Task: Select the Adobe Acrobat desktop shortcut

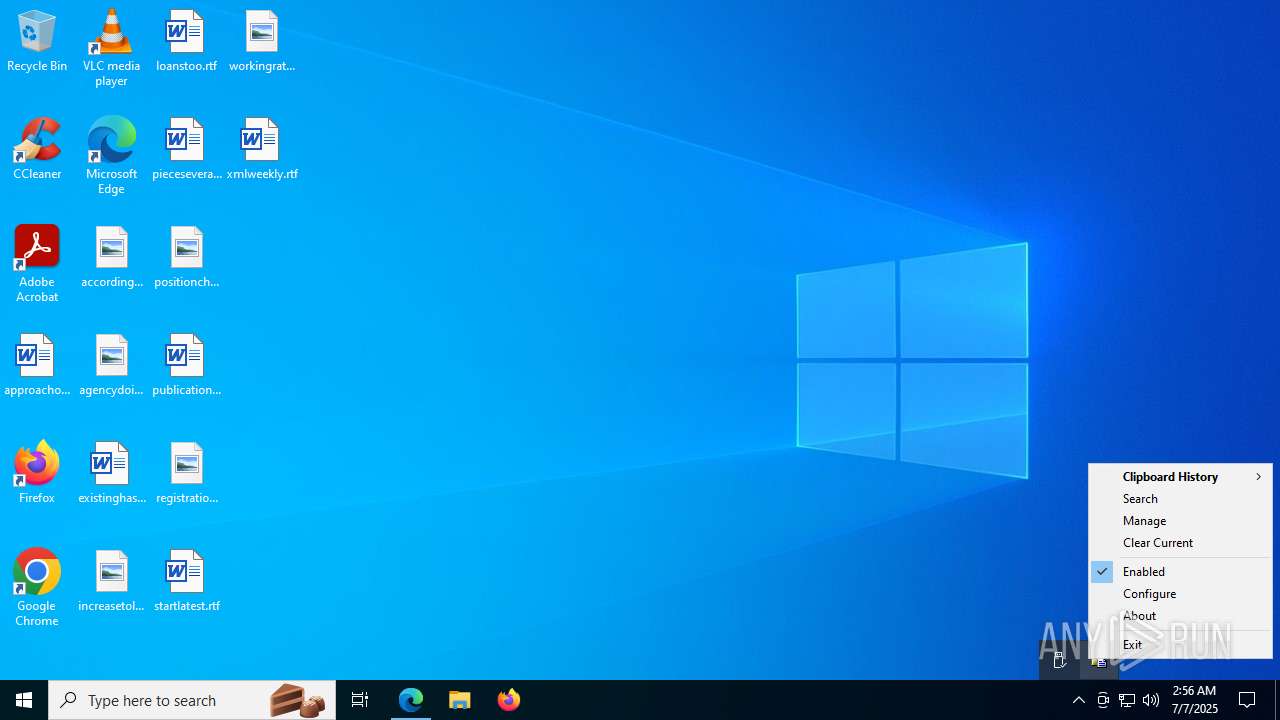Action: coord(37,264)
